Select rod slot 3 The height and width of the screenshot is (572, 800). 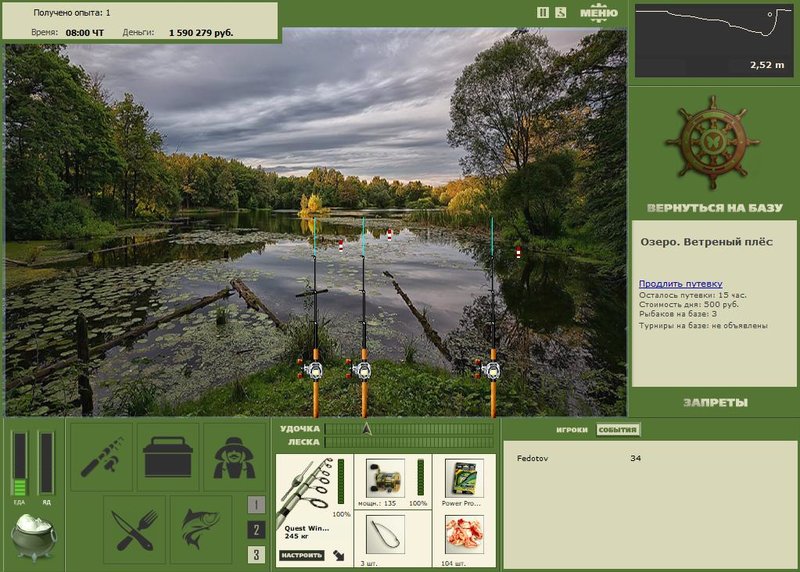click(x=256, y=554)
